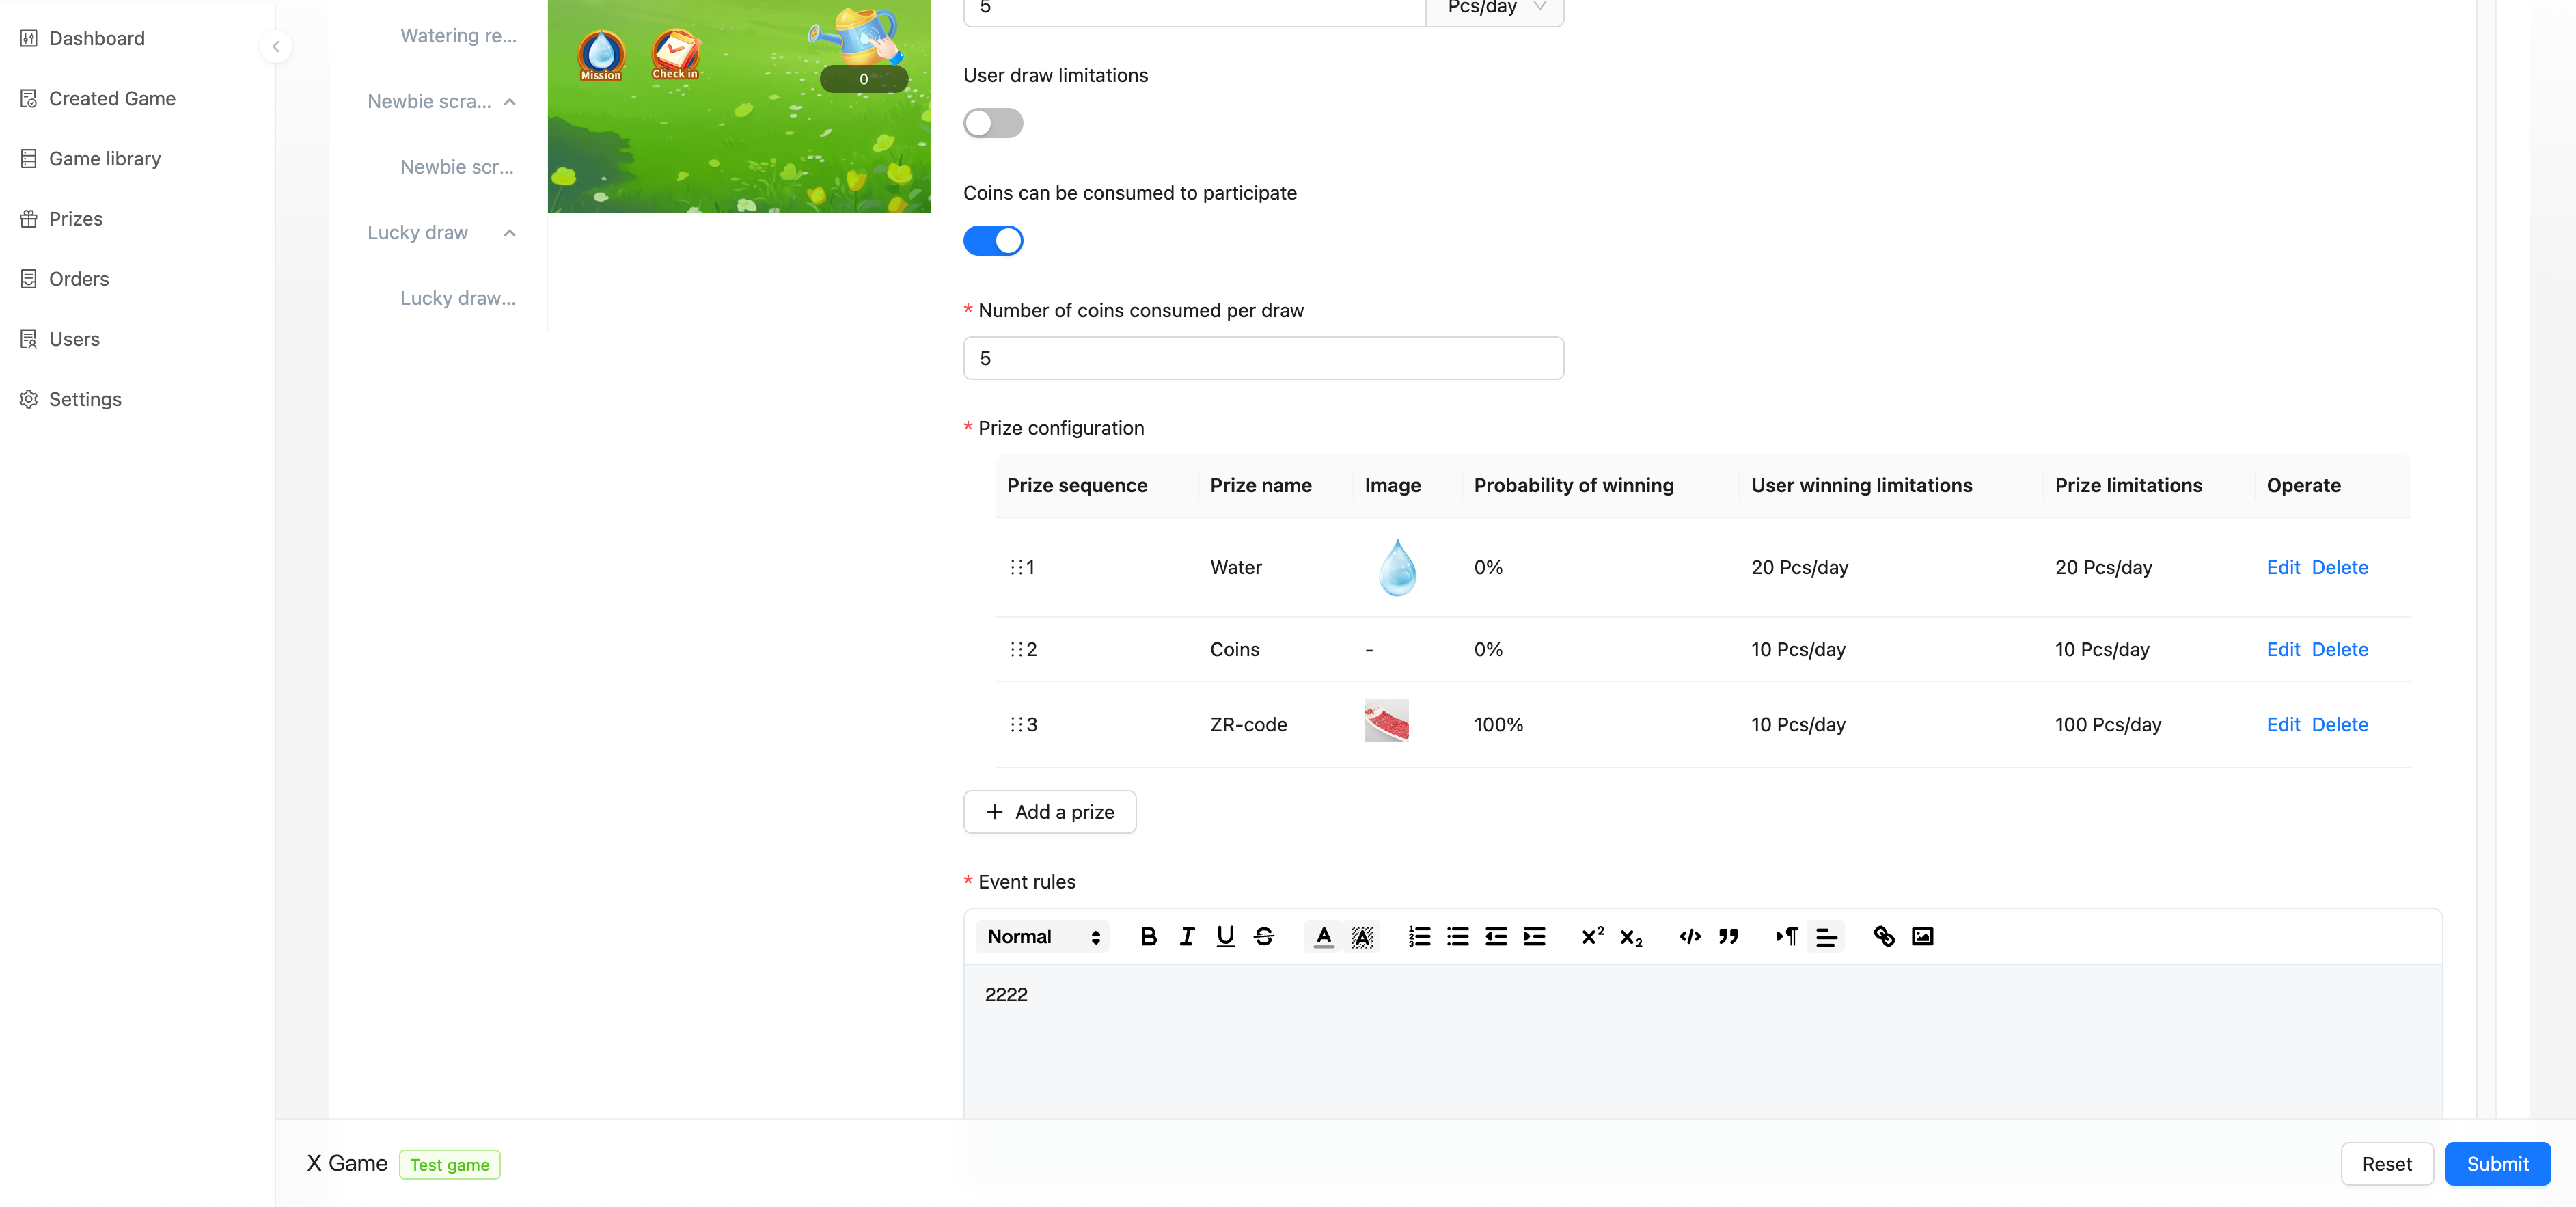
Task: Open the text color picker in the toolbar
Action: (1323, 936)
